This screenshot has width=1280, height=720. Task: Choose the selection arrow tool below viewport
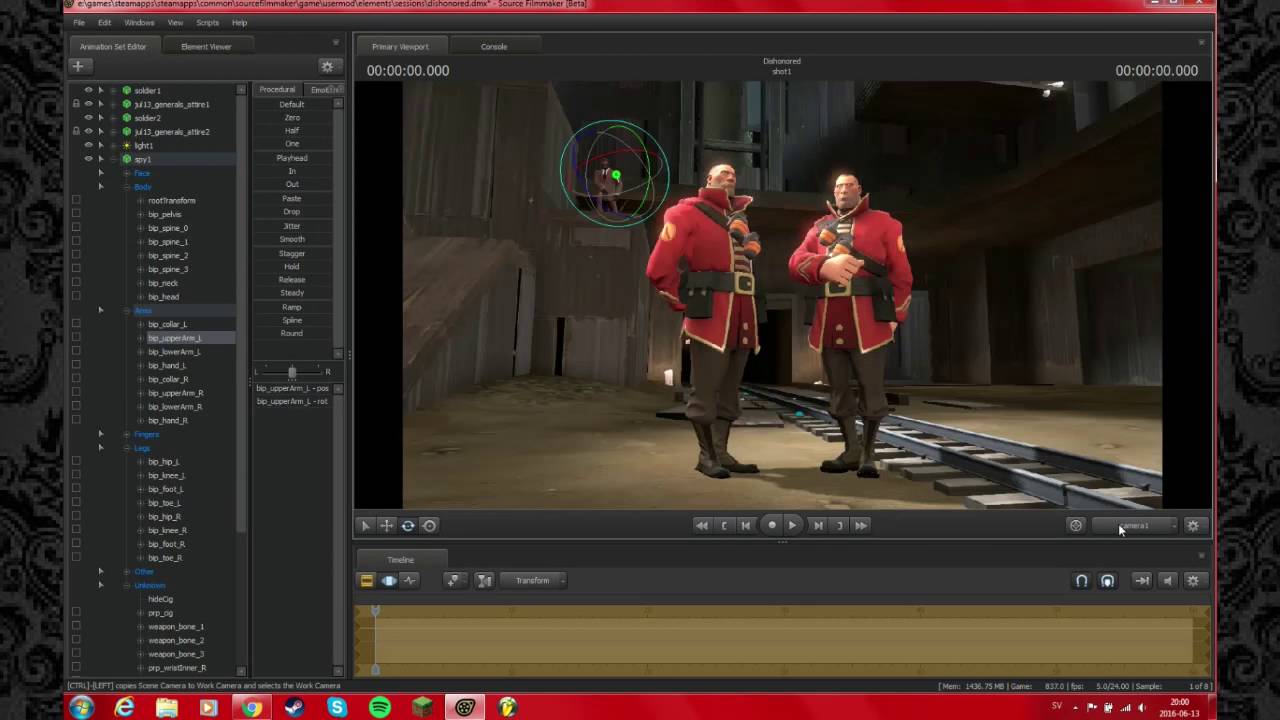(x=365, y=525)
